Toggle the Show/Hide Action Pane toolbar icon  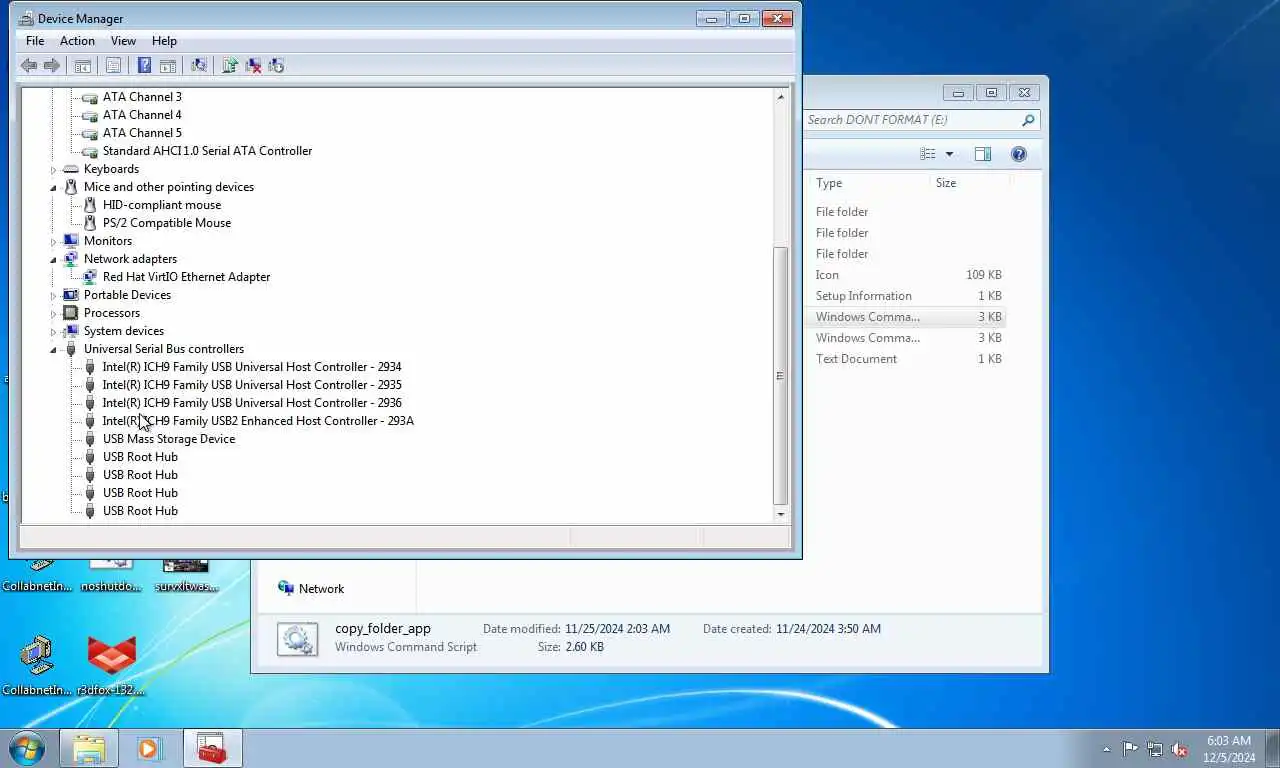click(168, 66)
